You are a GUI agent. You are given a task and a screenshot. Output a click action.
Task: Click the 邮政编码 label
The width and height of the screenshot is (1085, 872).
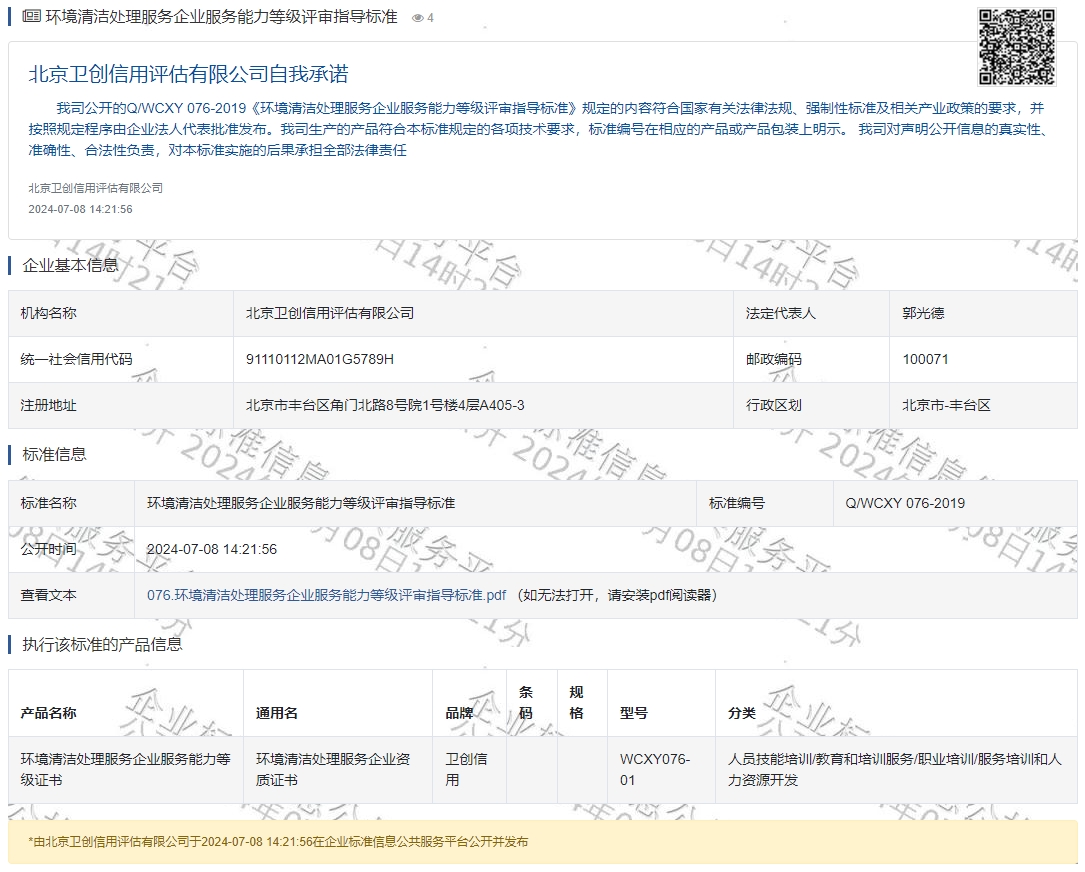tap(774, 359)
